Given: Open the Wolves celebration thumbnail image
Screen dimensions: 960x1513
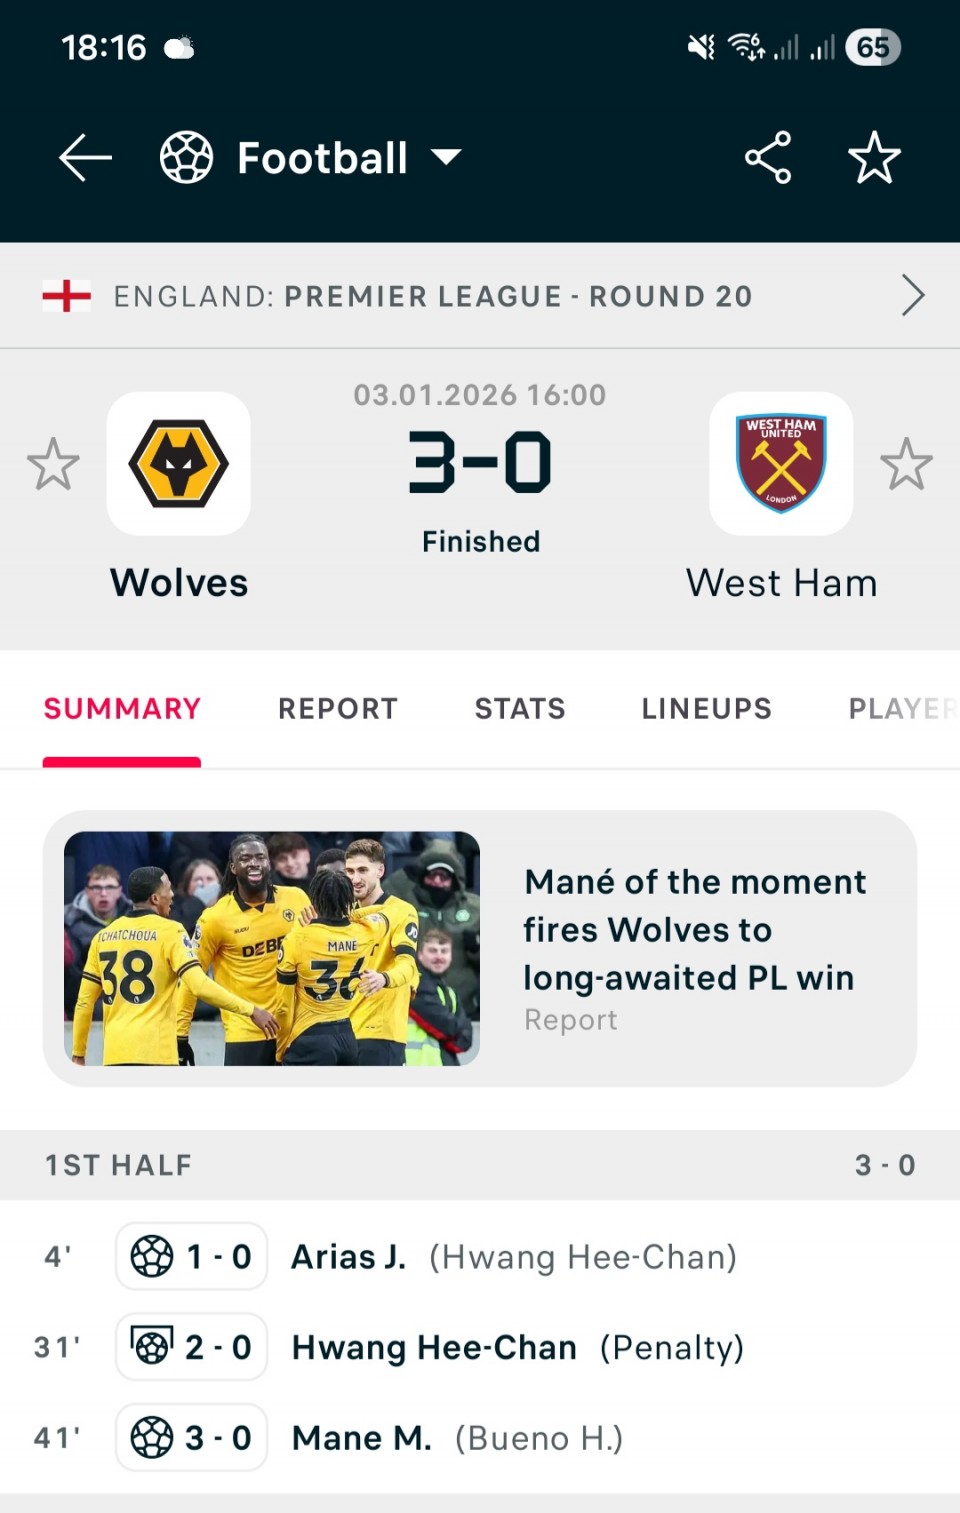Looking at the screenshot, I should pos(272,948).
